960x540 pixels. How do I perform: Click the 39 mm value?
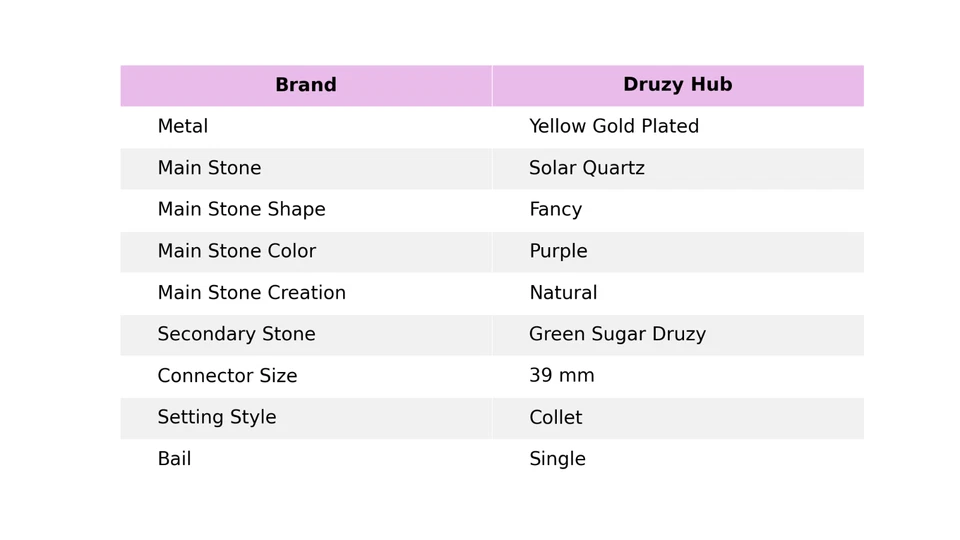[x=561, y=377]
